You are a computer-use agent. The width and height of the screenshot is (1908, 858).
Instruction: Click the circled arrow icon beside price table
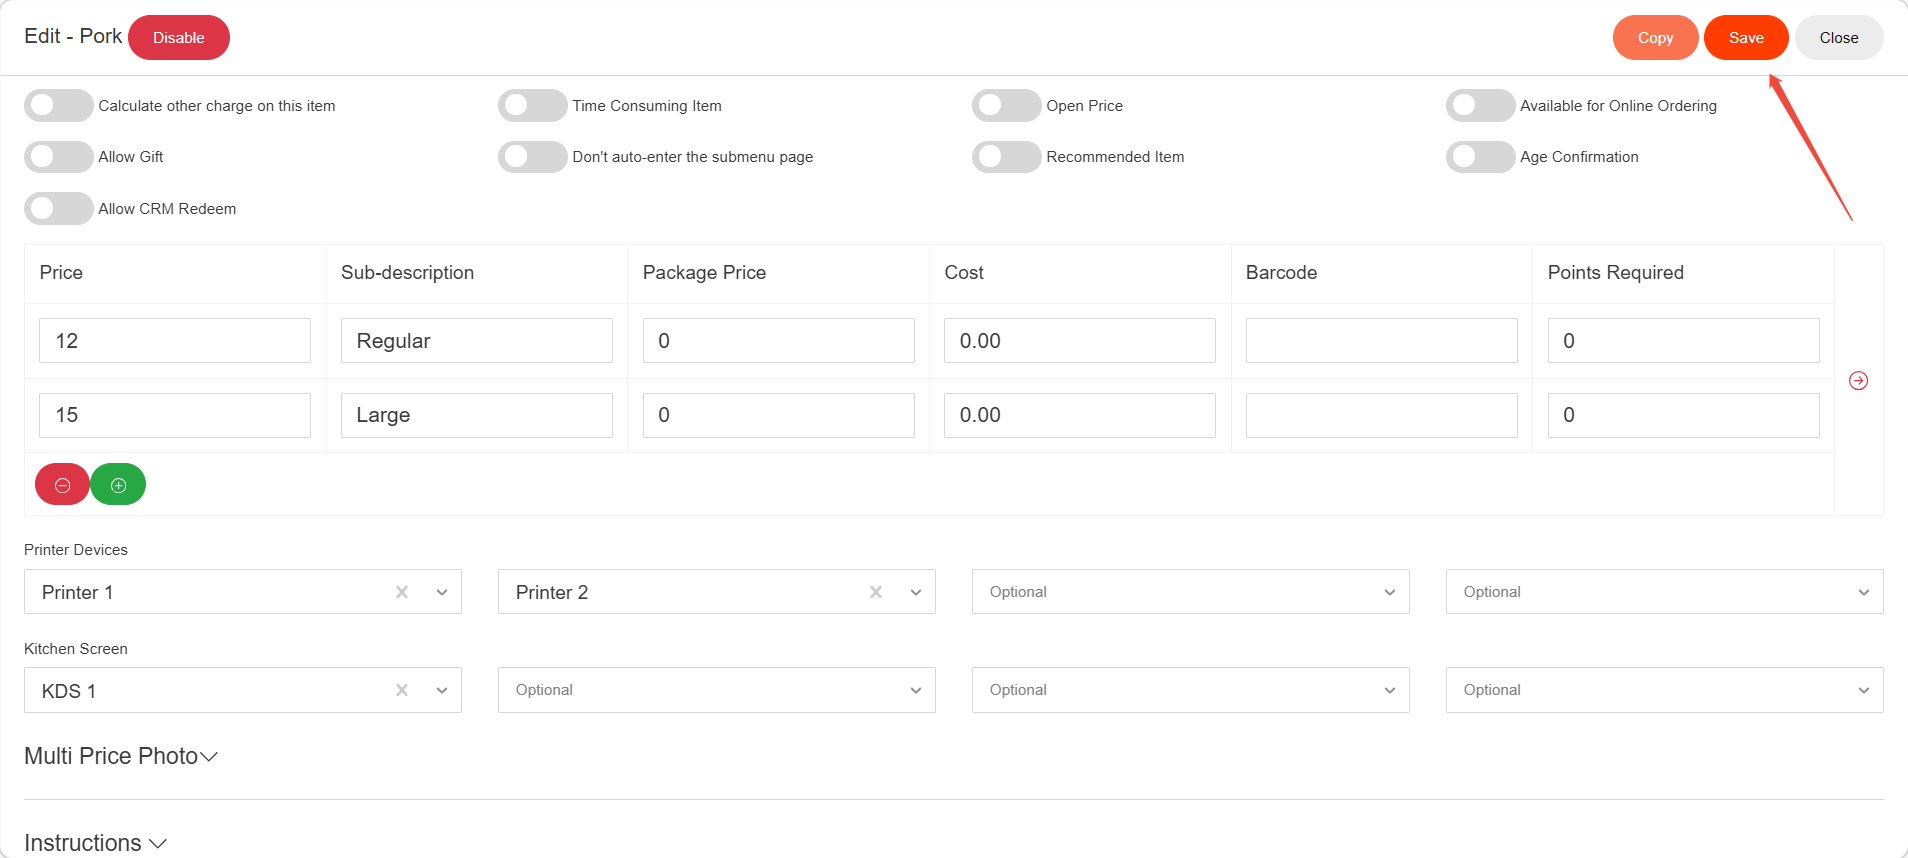(x=1858, y=381)
